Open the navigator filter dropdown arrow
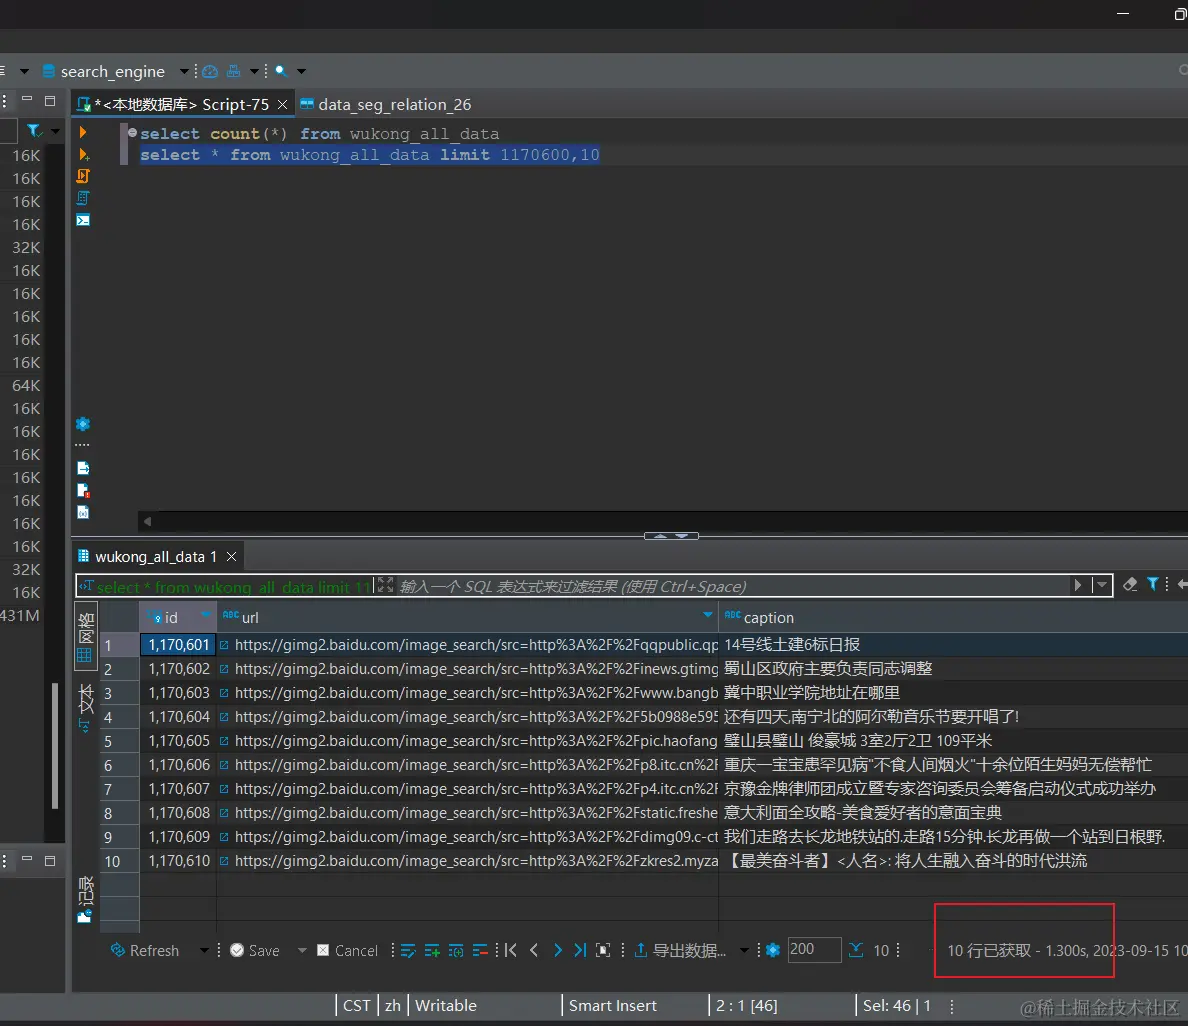1188x1026 pixels. (x=55, y=131)
